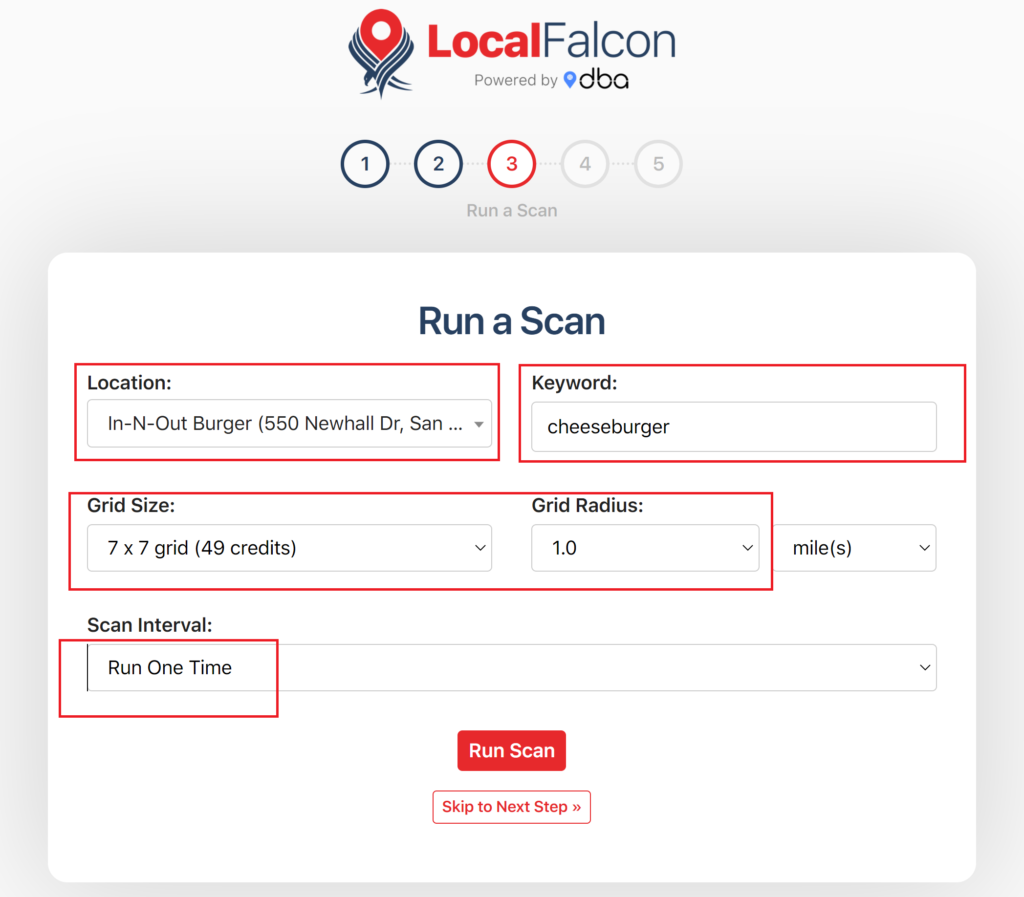
Task: Select the step 3 circle
Action: pos(511,164)
